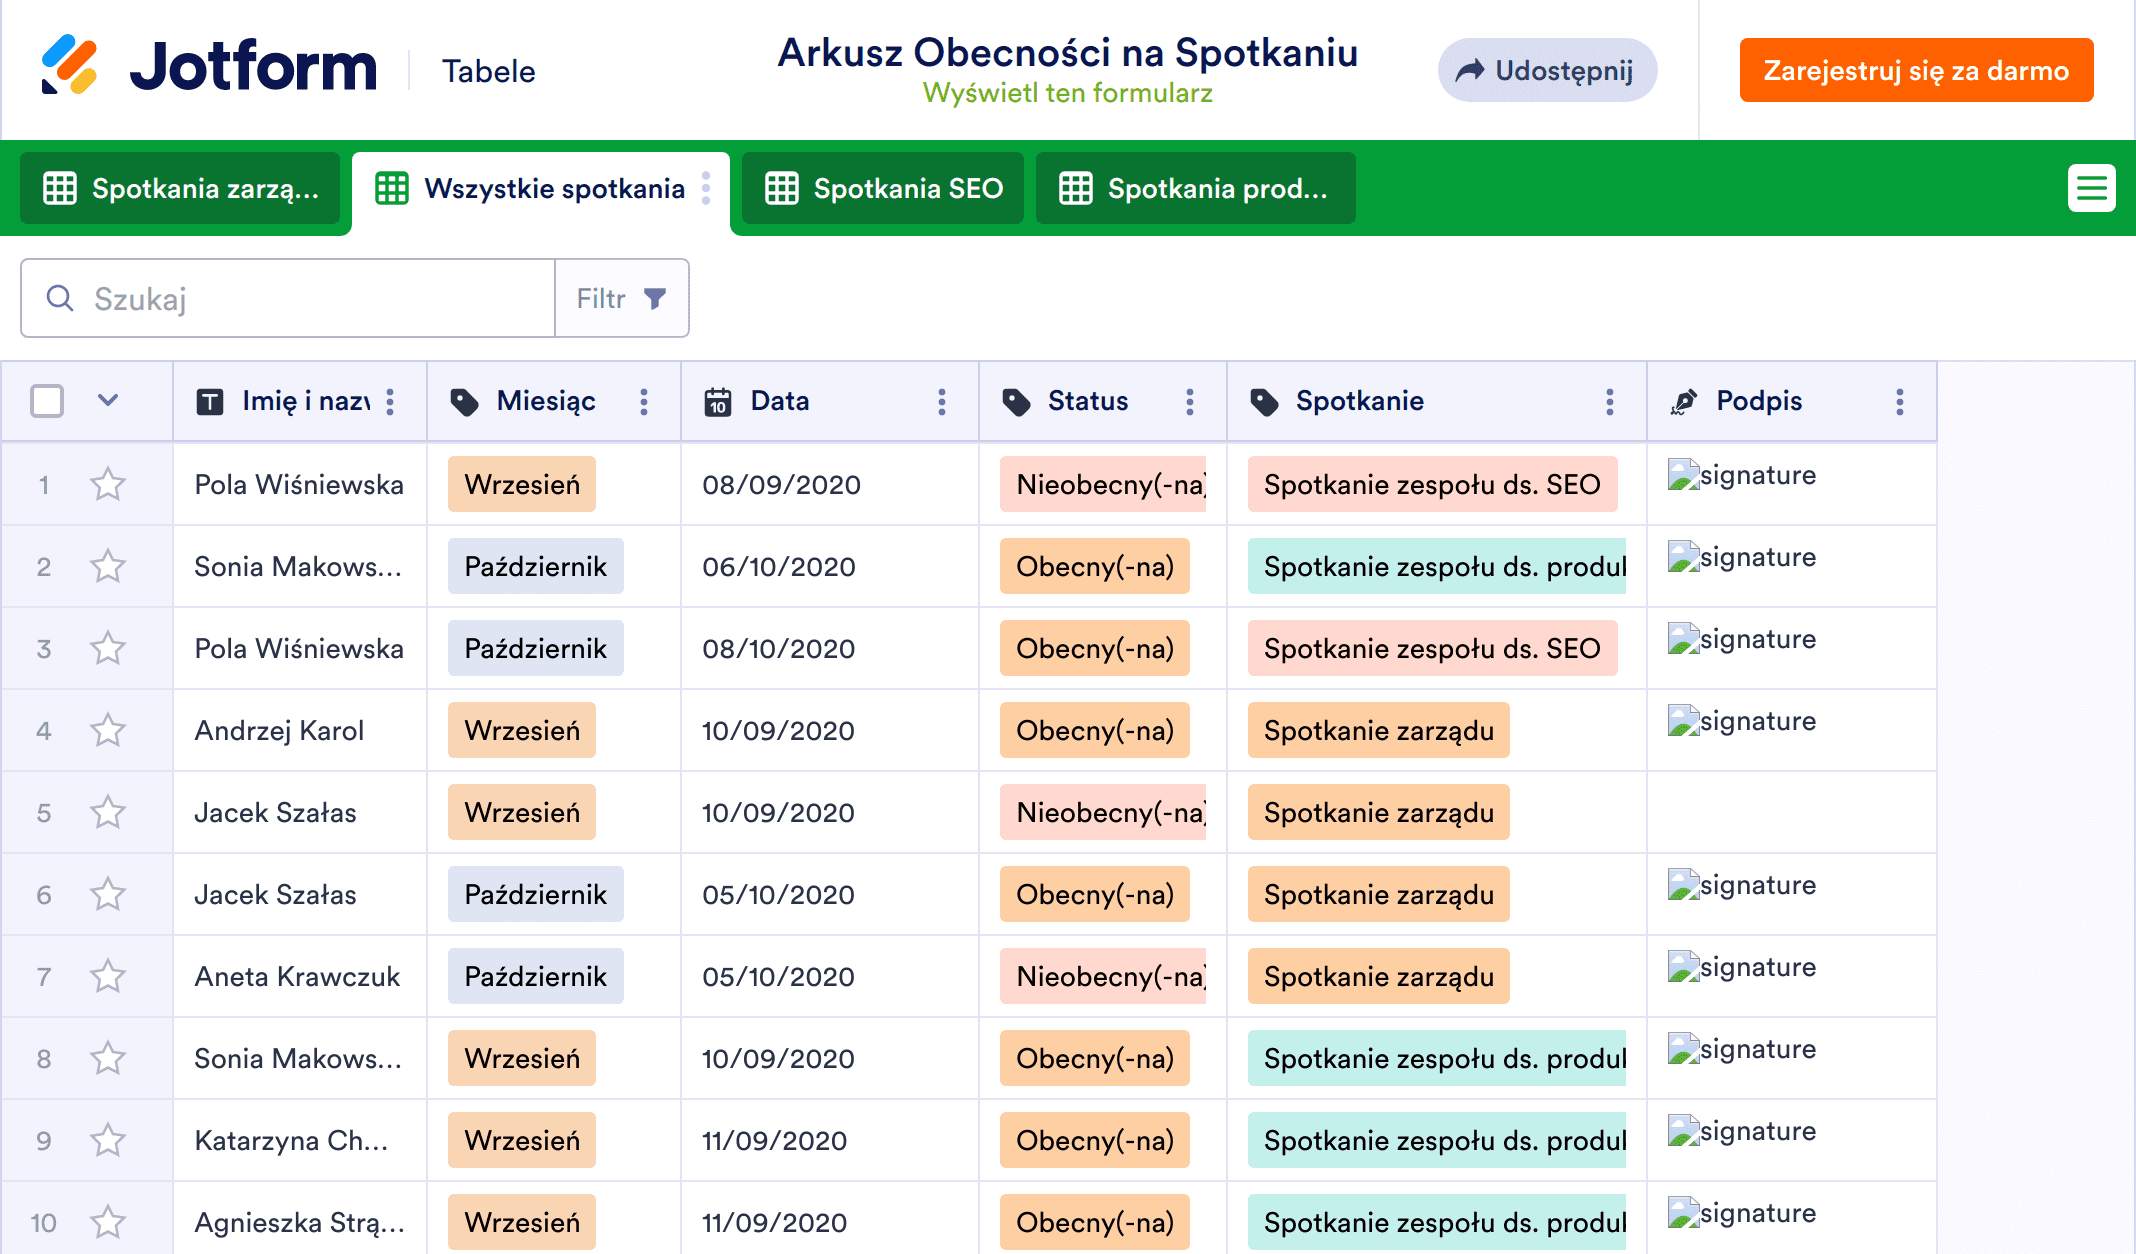Open Imię i nazwisko column options menu
The image size is (2136, 1254).
pyautogui.click(x=390, y=402)
